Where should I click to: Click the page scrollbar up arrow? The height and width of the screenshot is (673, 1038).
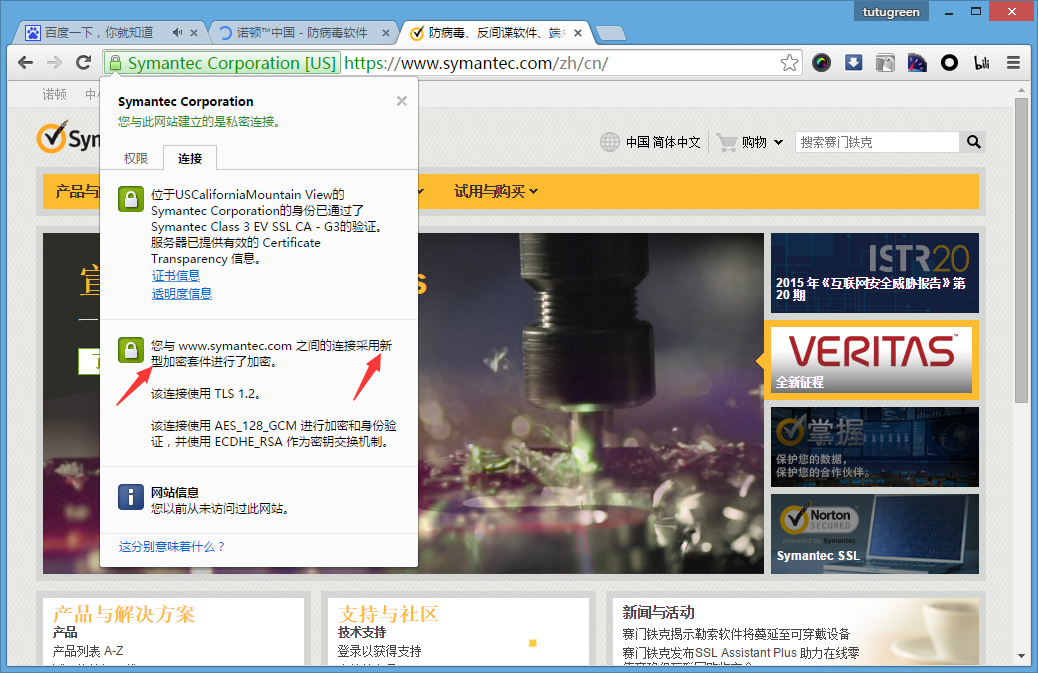[x=1021, y=90]
